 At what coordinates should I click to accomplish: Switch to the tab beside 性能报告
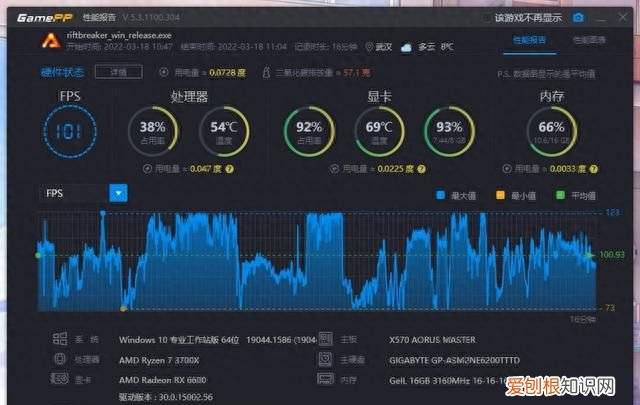(x=589, y=40)
